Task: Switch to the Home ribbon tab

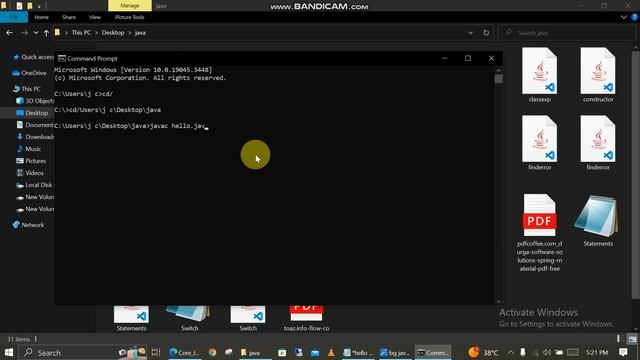Action: click(41, 17)
